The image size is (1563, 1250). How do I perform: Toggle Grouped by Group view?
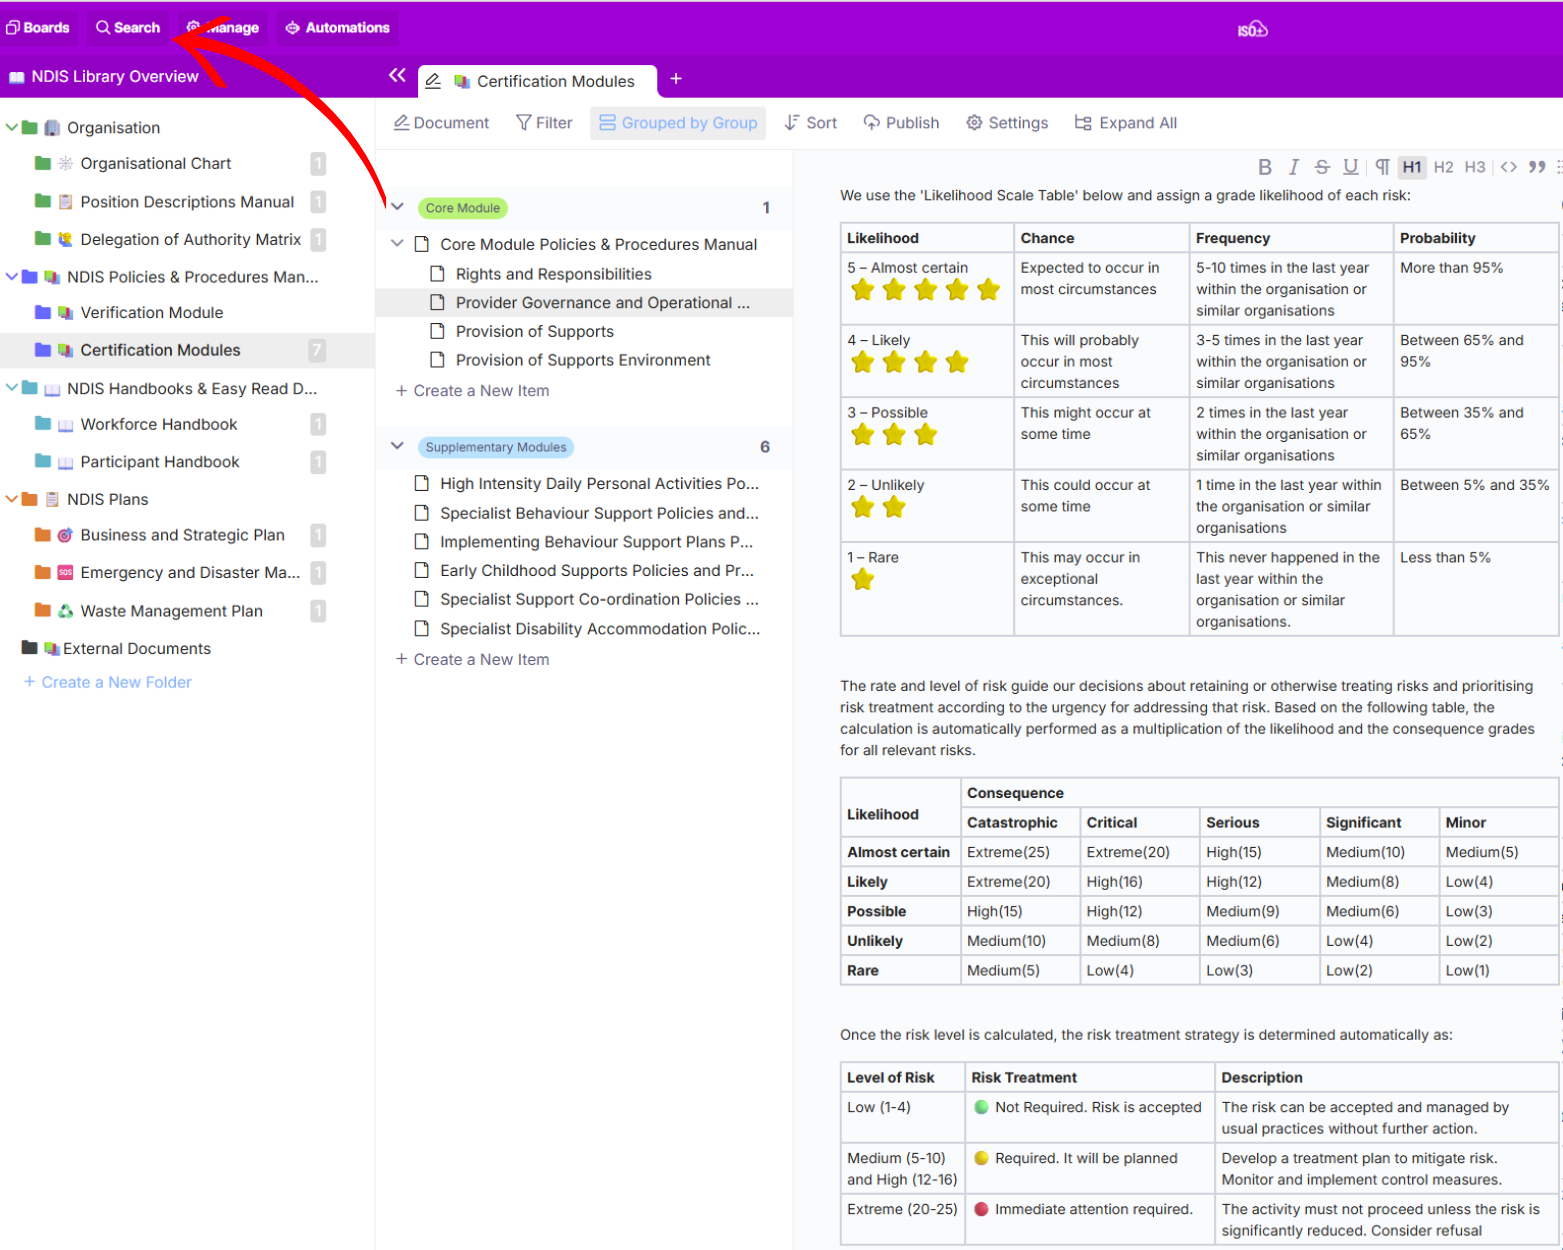(678, 123)
